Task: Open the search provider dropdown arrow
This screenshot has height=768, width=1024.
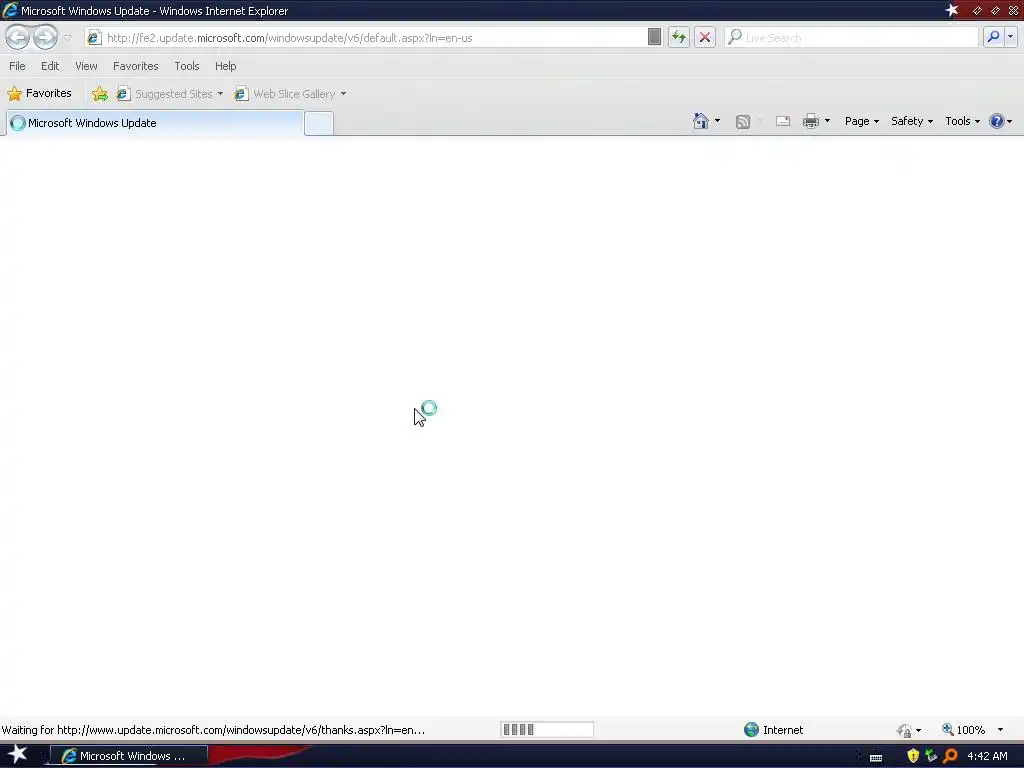Action: 1011,37
